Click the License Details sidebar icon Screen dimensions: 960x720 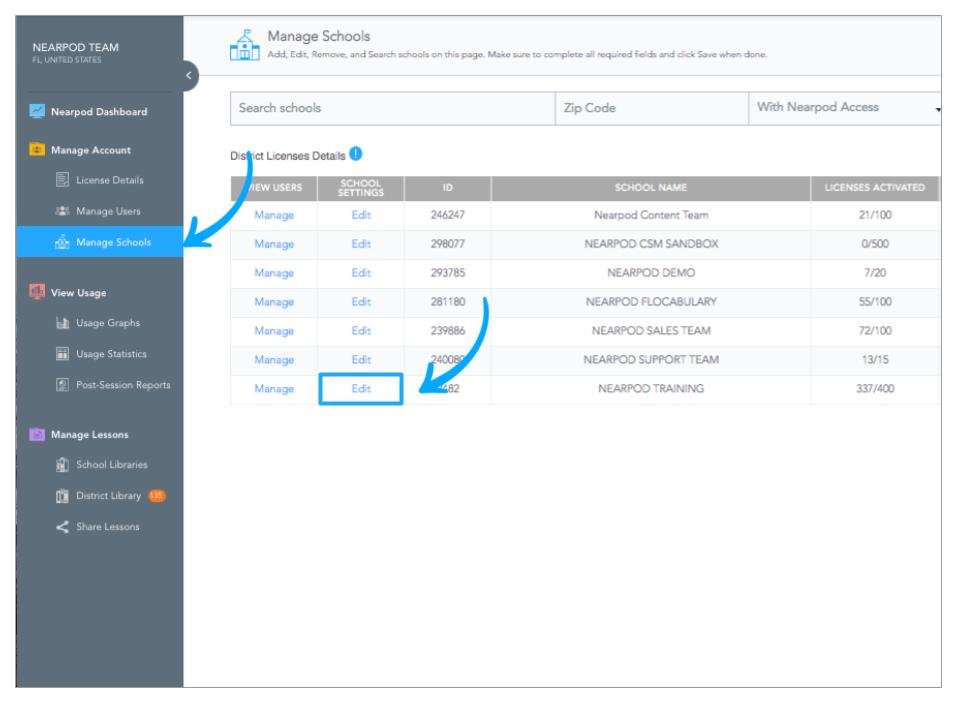60,180
